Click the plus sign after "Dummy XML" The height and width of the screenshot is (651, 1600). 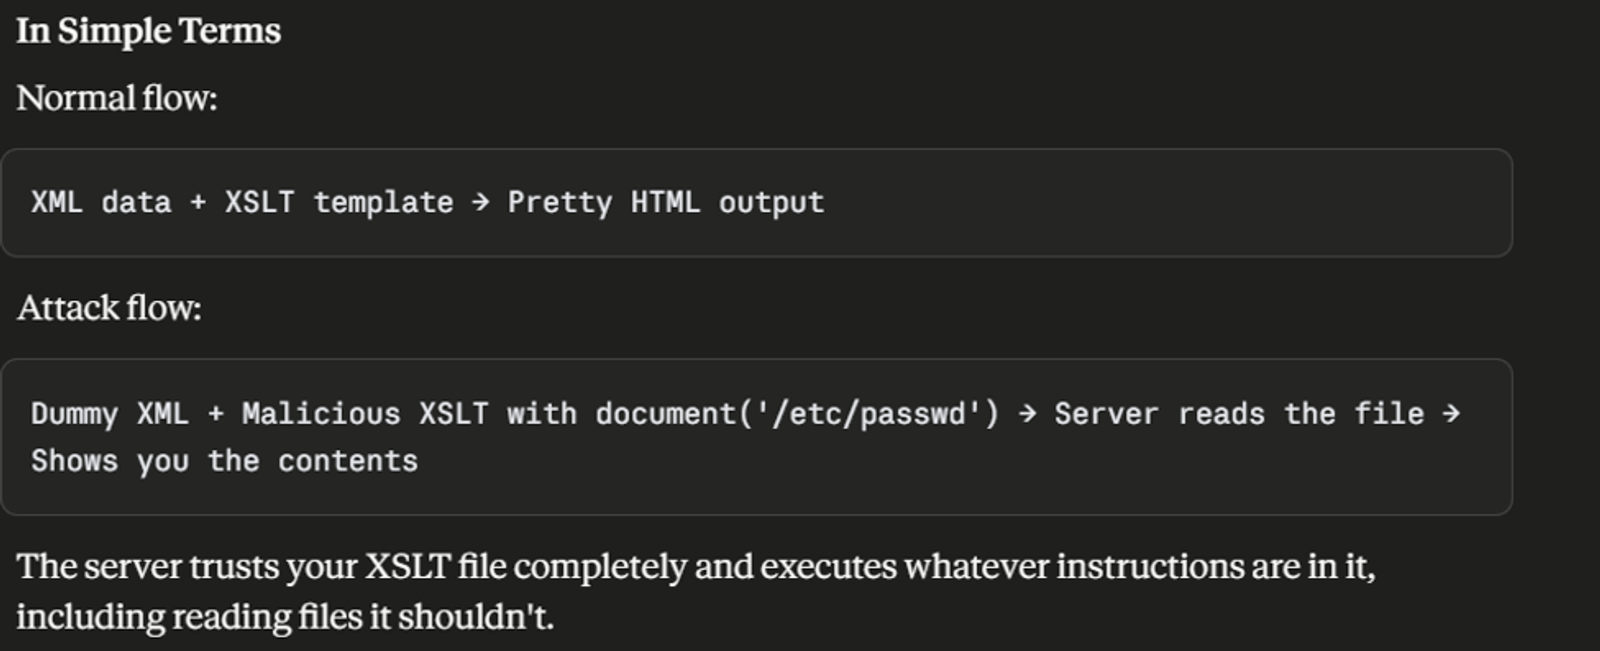tap(215, 413)
